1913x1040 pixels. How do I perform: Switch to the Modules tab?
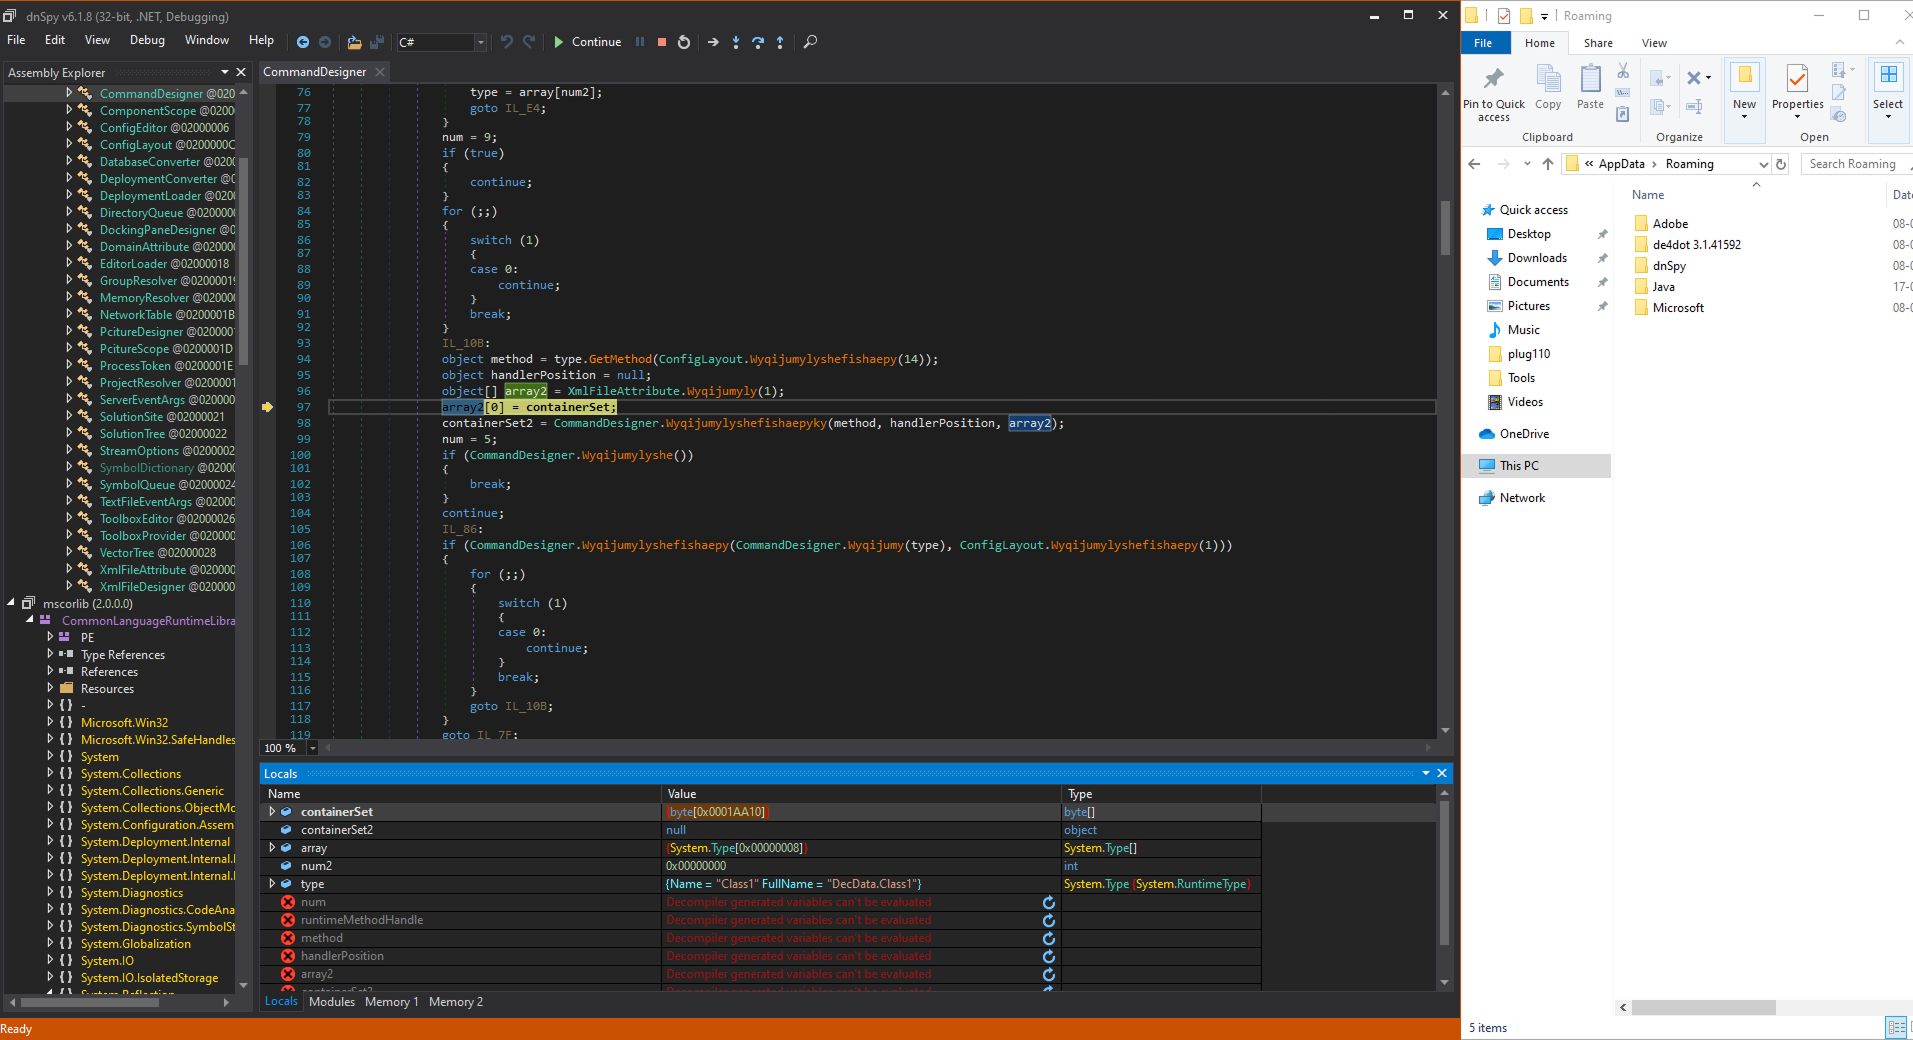click(x=331, y=1002)
